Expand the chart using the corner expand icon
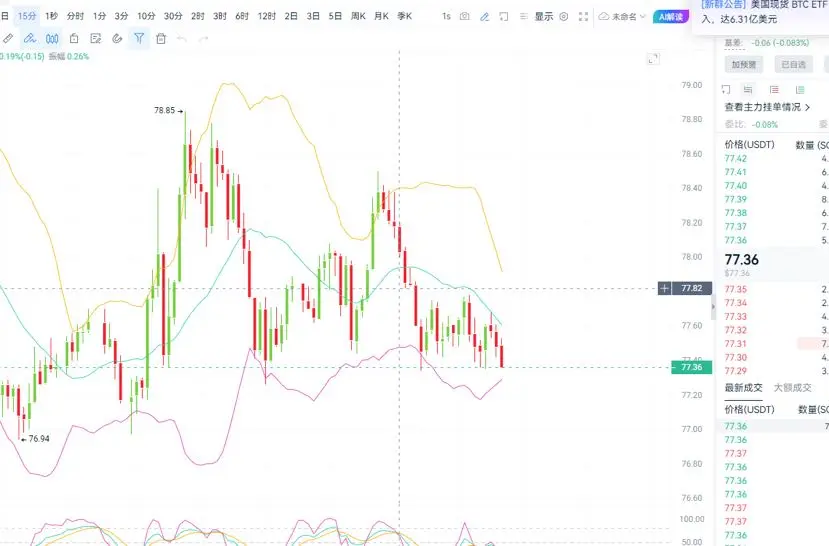Image resolution: width=829 pixels, height=546 pixels. click(653, 59)
